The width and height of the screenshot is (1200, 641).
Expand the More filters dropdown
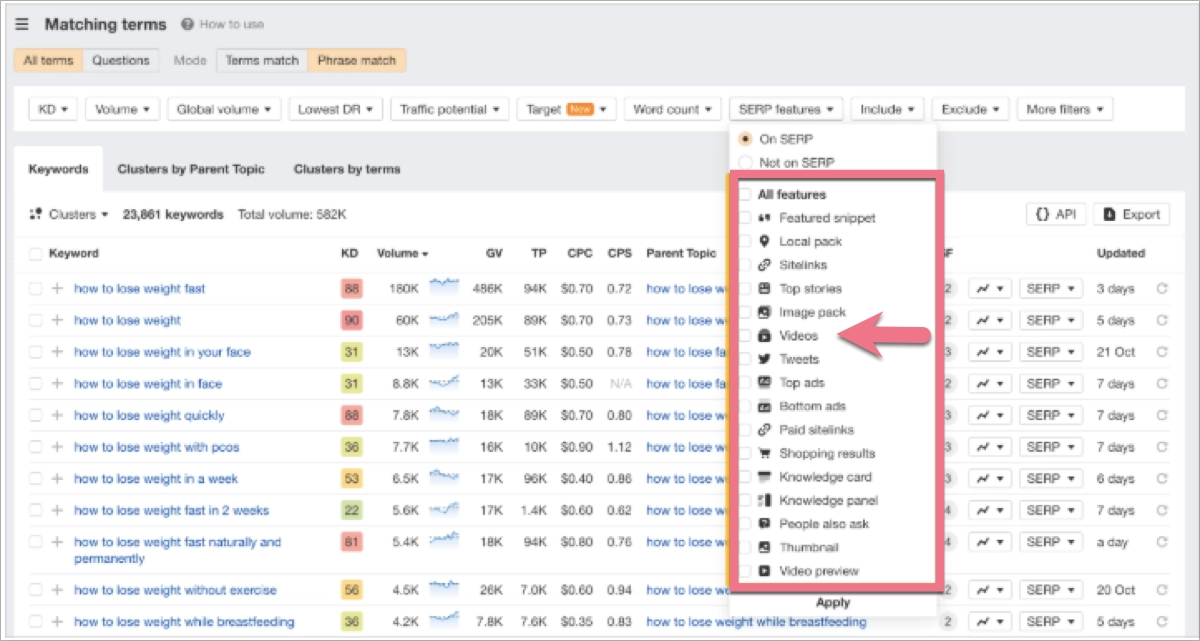click(x=1064, y=108)
